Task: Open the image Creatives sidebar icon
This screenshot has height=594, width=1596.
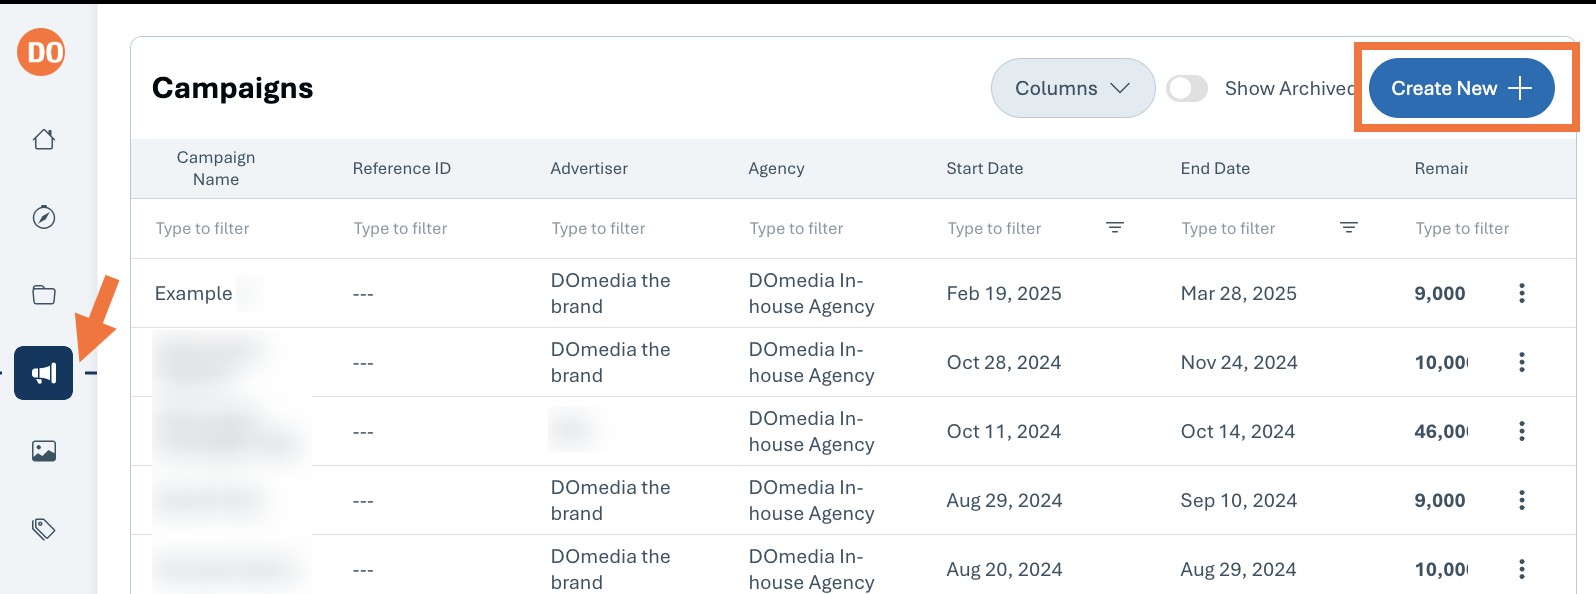Action: (44, 451)
